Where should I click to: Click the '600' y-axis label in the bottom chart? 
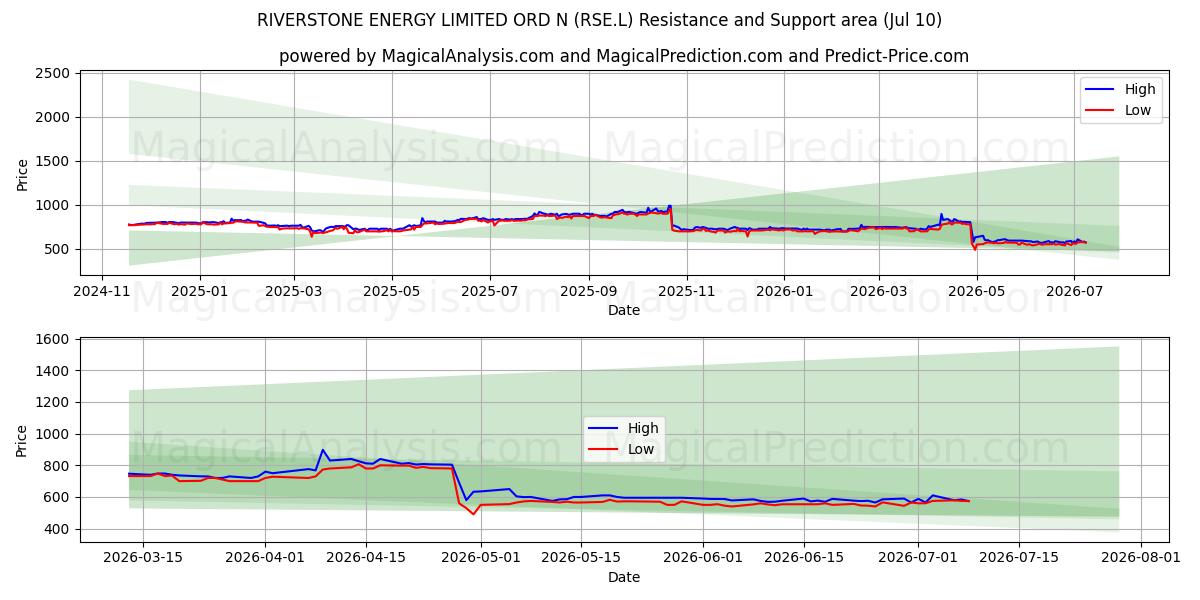click(56, 498)
